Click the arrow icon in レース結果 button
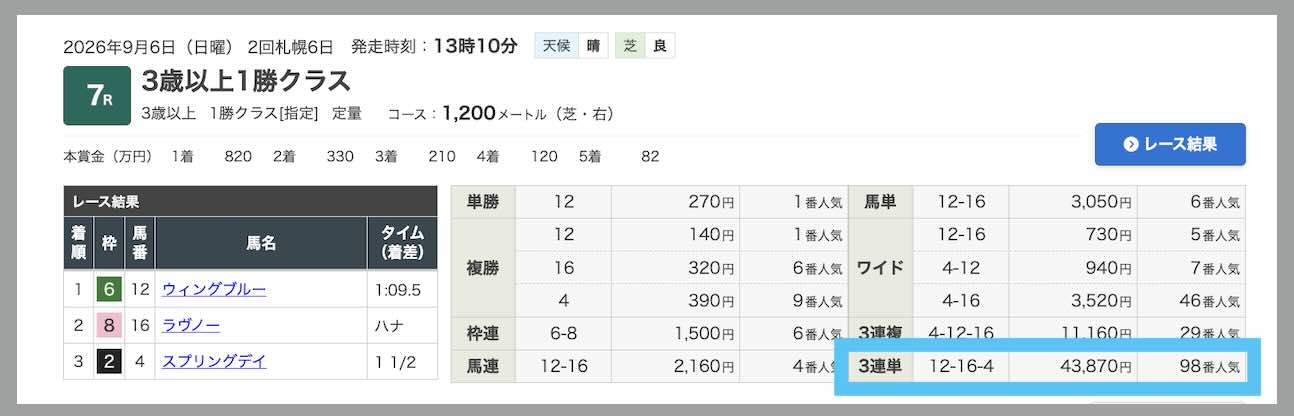This screenshot has width=1294, height=416. 1131,144
